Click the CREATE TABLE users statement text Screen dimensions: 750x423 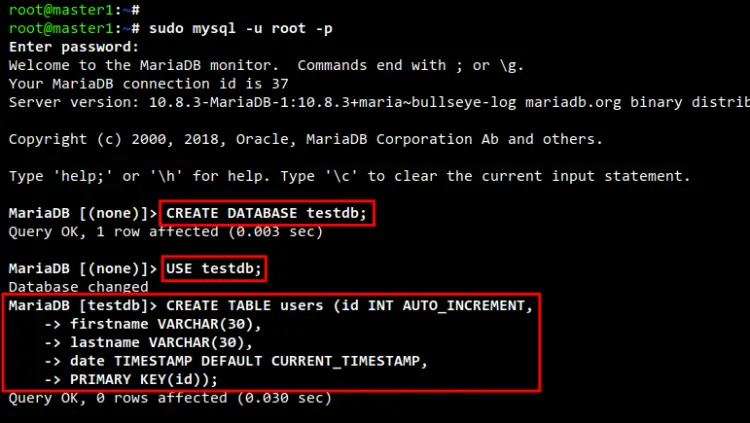[x=349, y=305]
